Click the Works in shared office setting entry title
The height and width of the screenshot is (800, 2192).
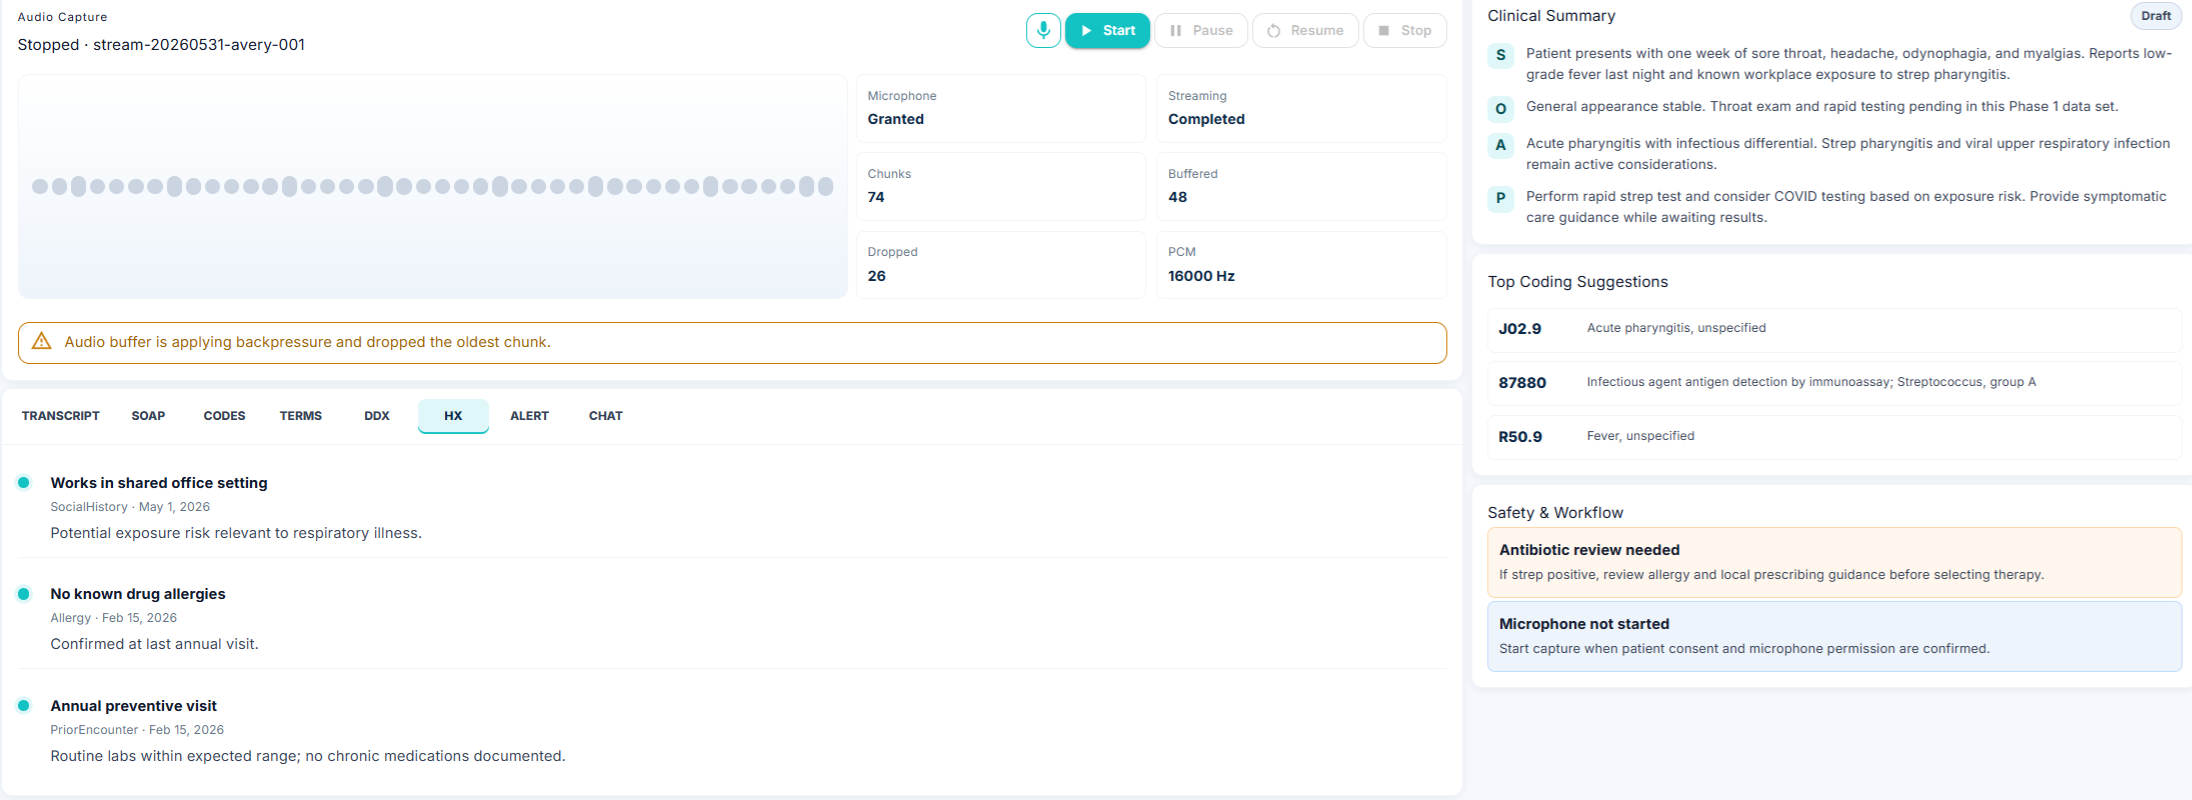(x=159, y=483)
